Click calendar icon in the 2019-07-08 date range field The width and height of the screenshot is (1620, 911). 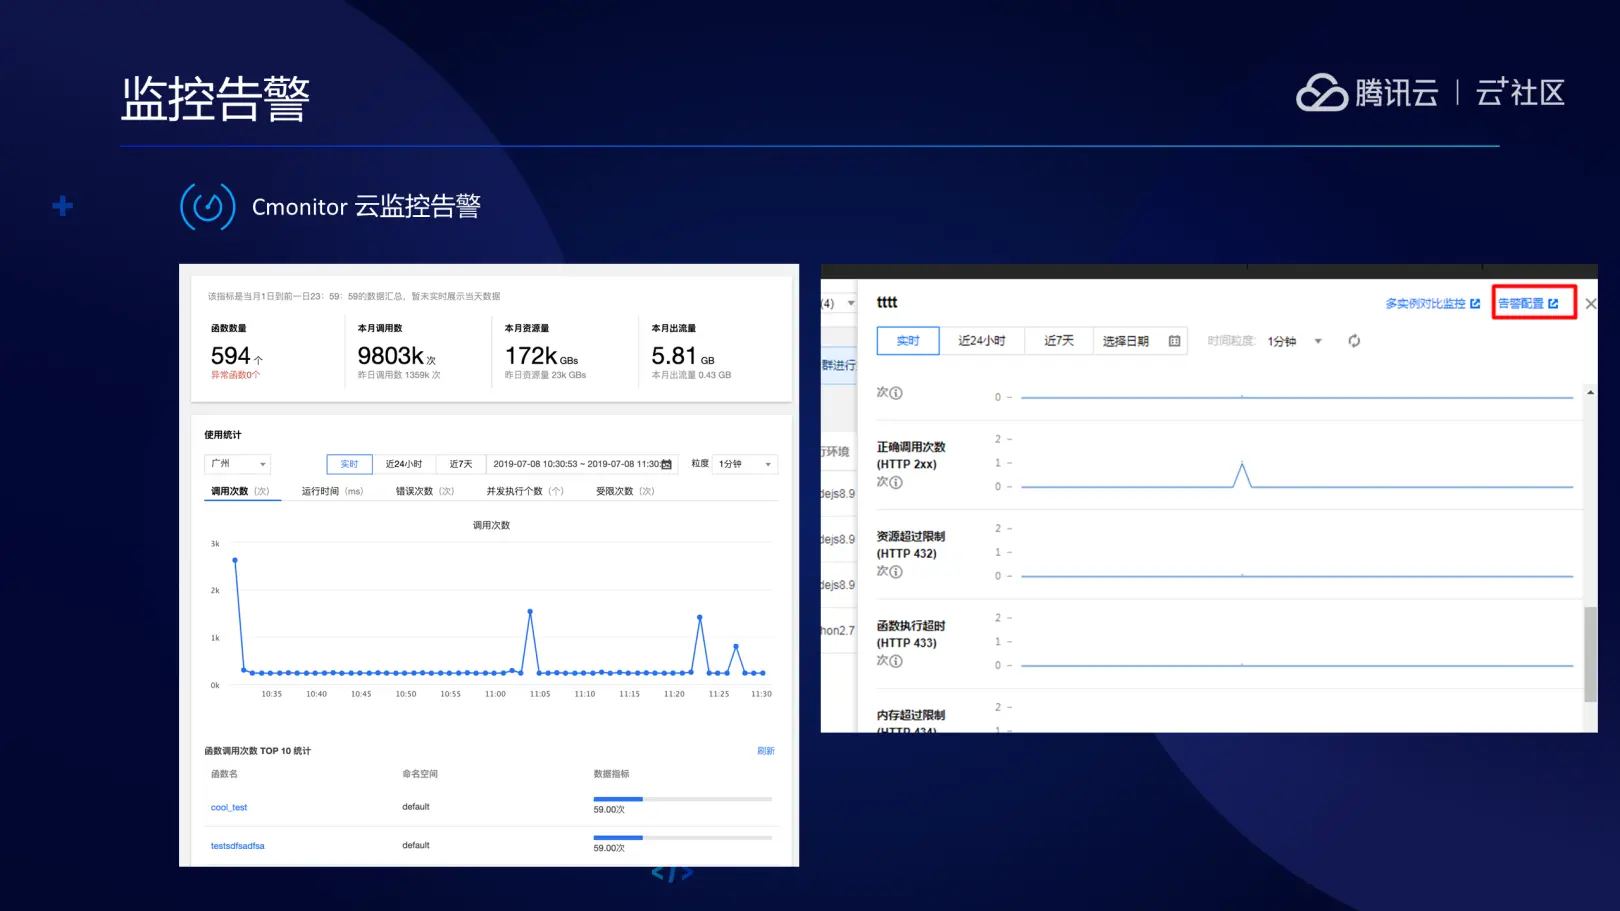pyautogui.click(x=667, y=464)
